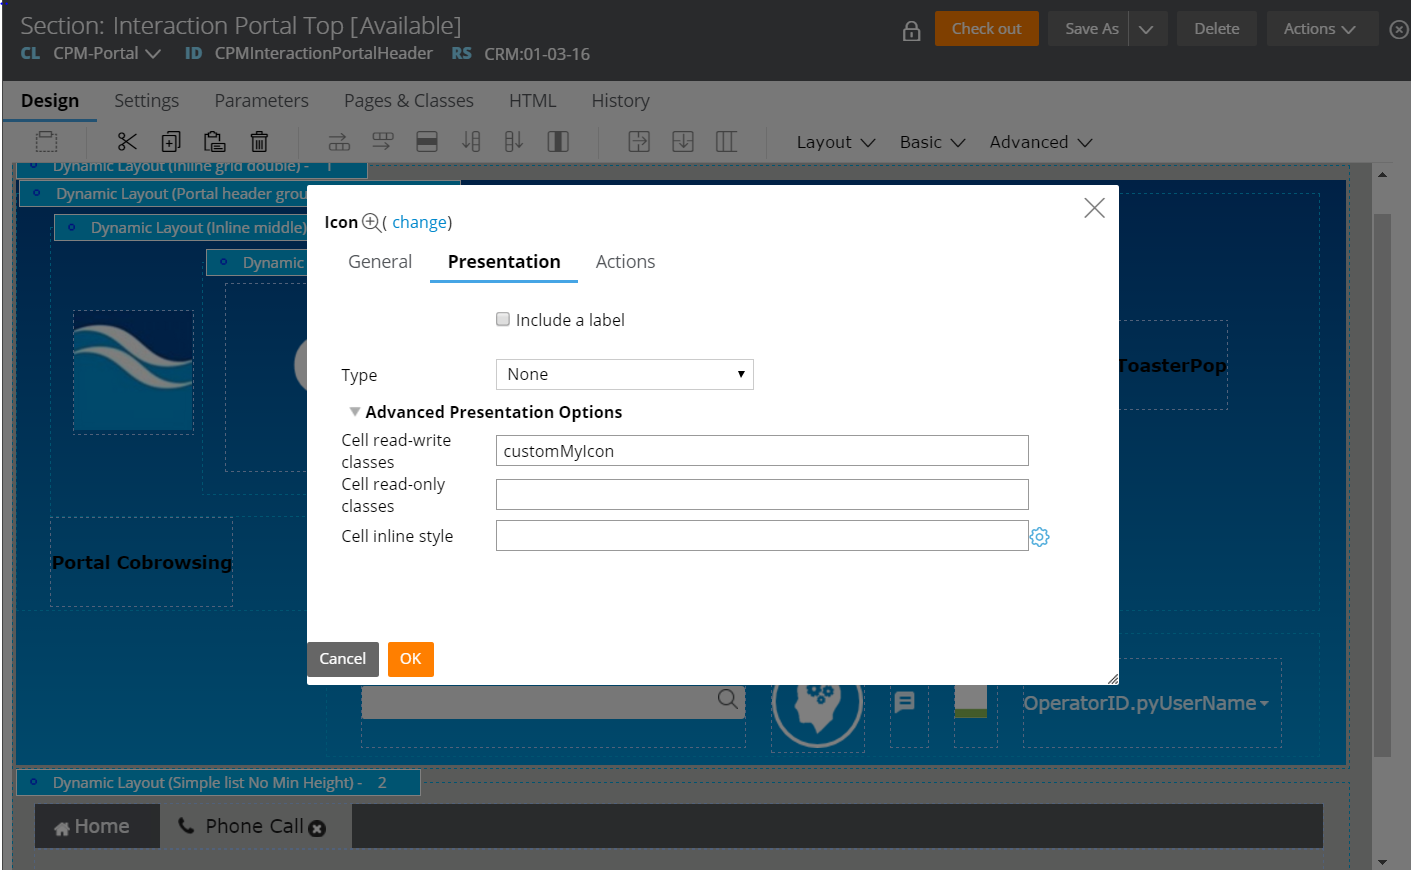Expand the Layout dropdown menu
Image resolution: width=1411 pixels, height=870 pixels.
(x=835, y=142)
